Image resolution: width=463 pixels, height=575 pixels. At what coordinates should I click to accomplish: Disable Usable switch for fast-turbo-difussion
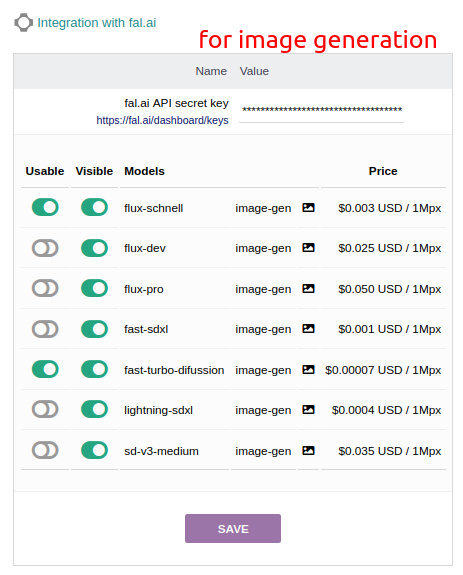click(x=45, y=369)
